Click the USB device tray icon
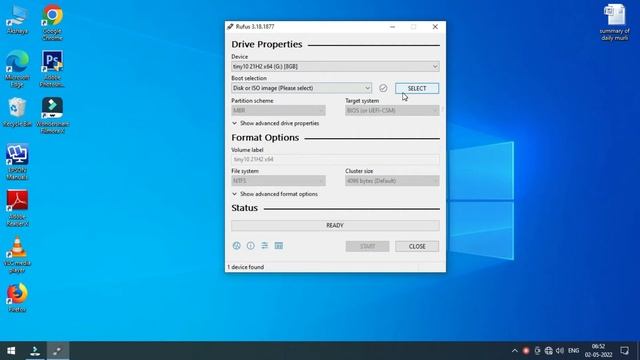Screen dimensions: 640x360 click(537, 351)
